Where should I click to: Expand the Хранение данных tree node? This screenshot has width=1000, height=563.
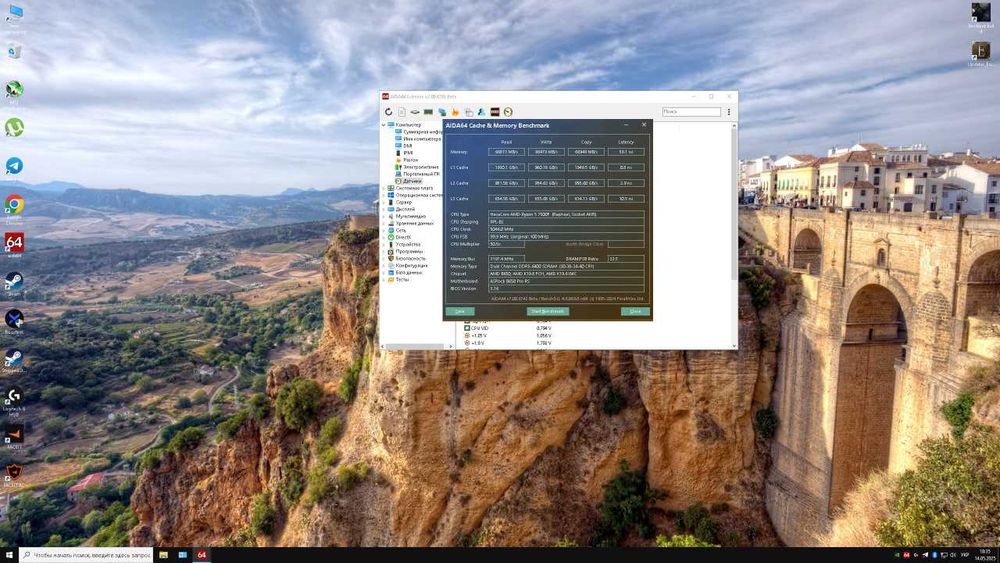[384, 223]
